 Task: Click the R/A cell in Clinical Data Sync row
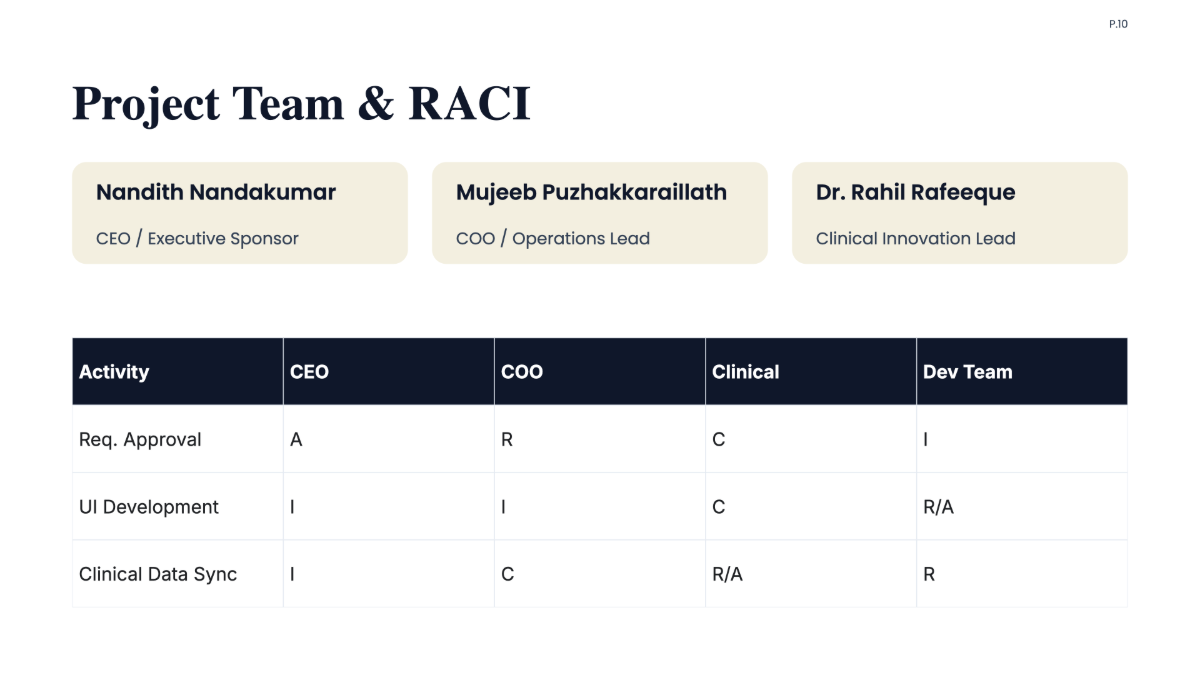click(811, 574)
